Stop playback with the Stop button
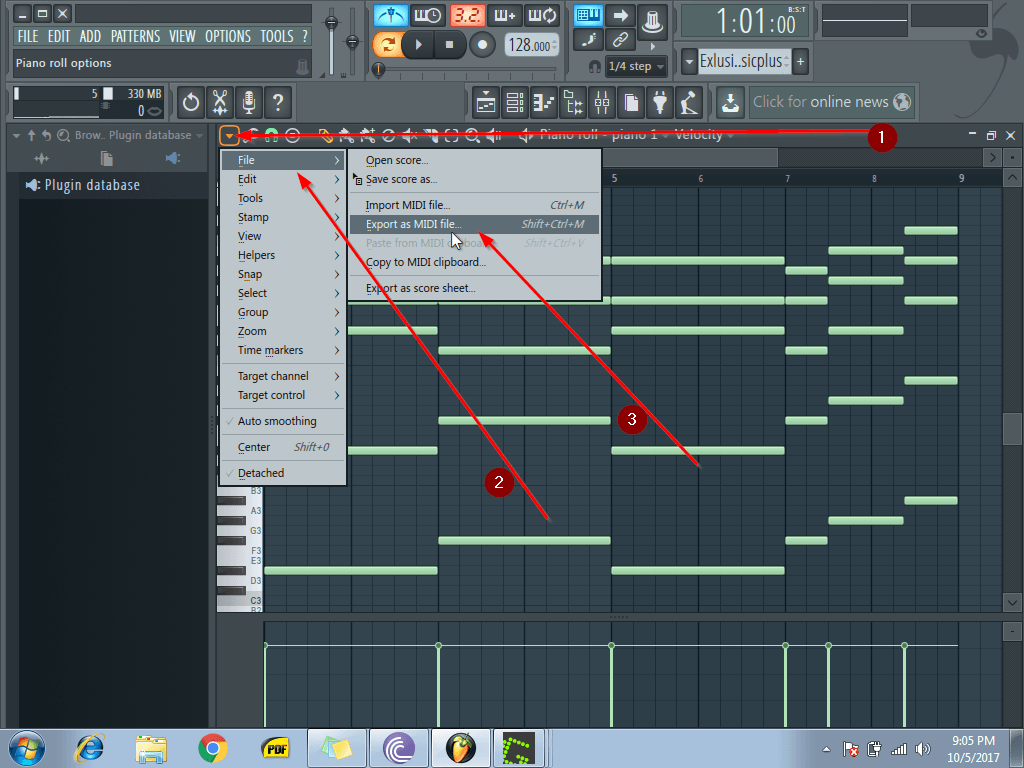This screenshot has width=1024, height=768. (449, 44)
